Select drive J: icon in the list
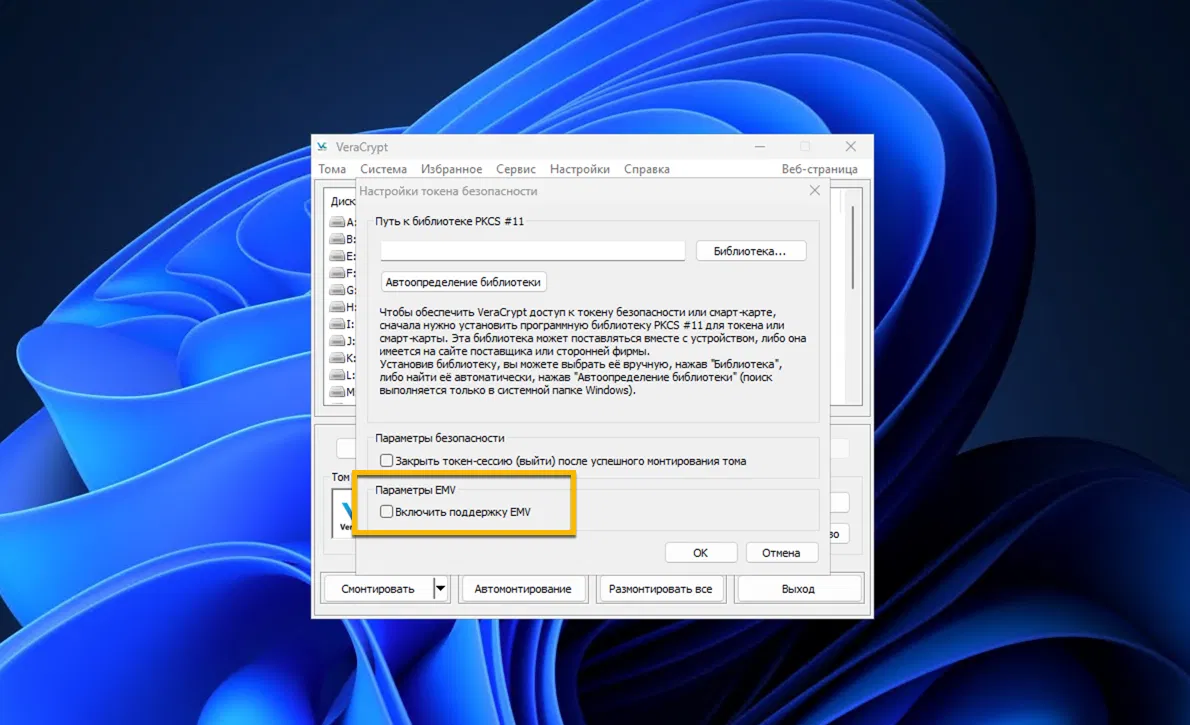1190x725 pixels. [x=337, y=341]
